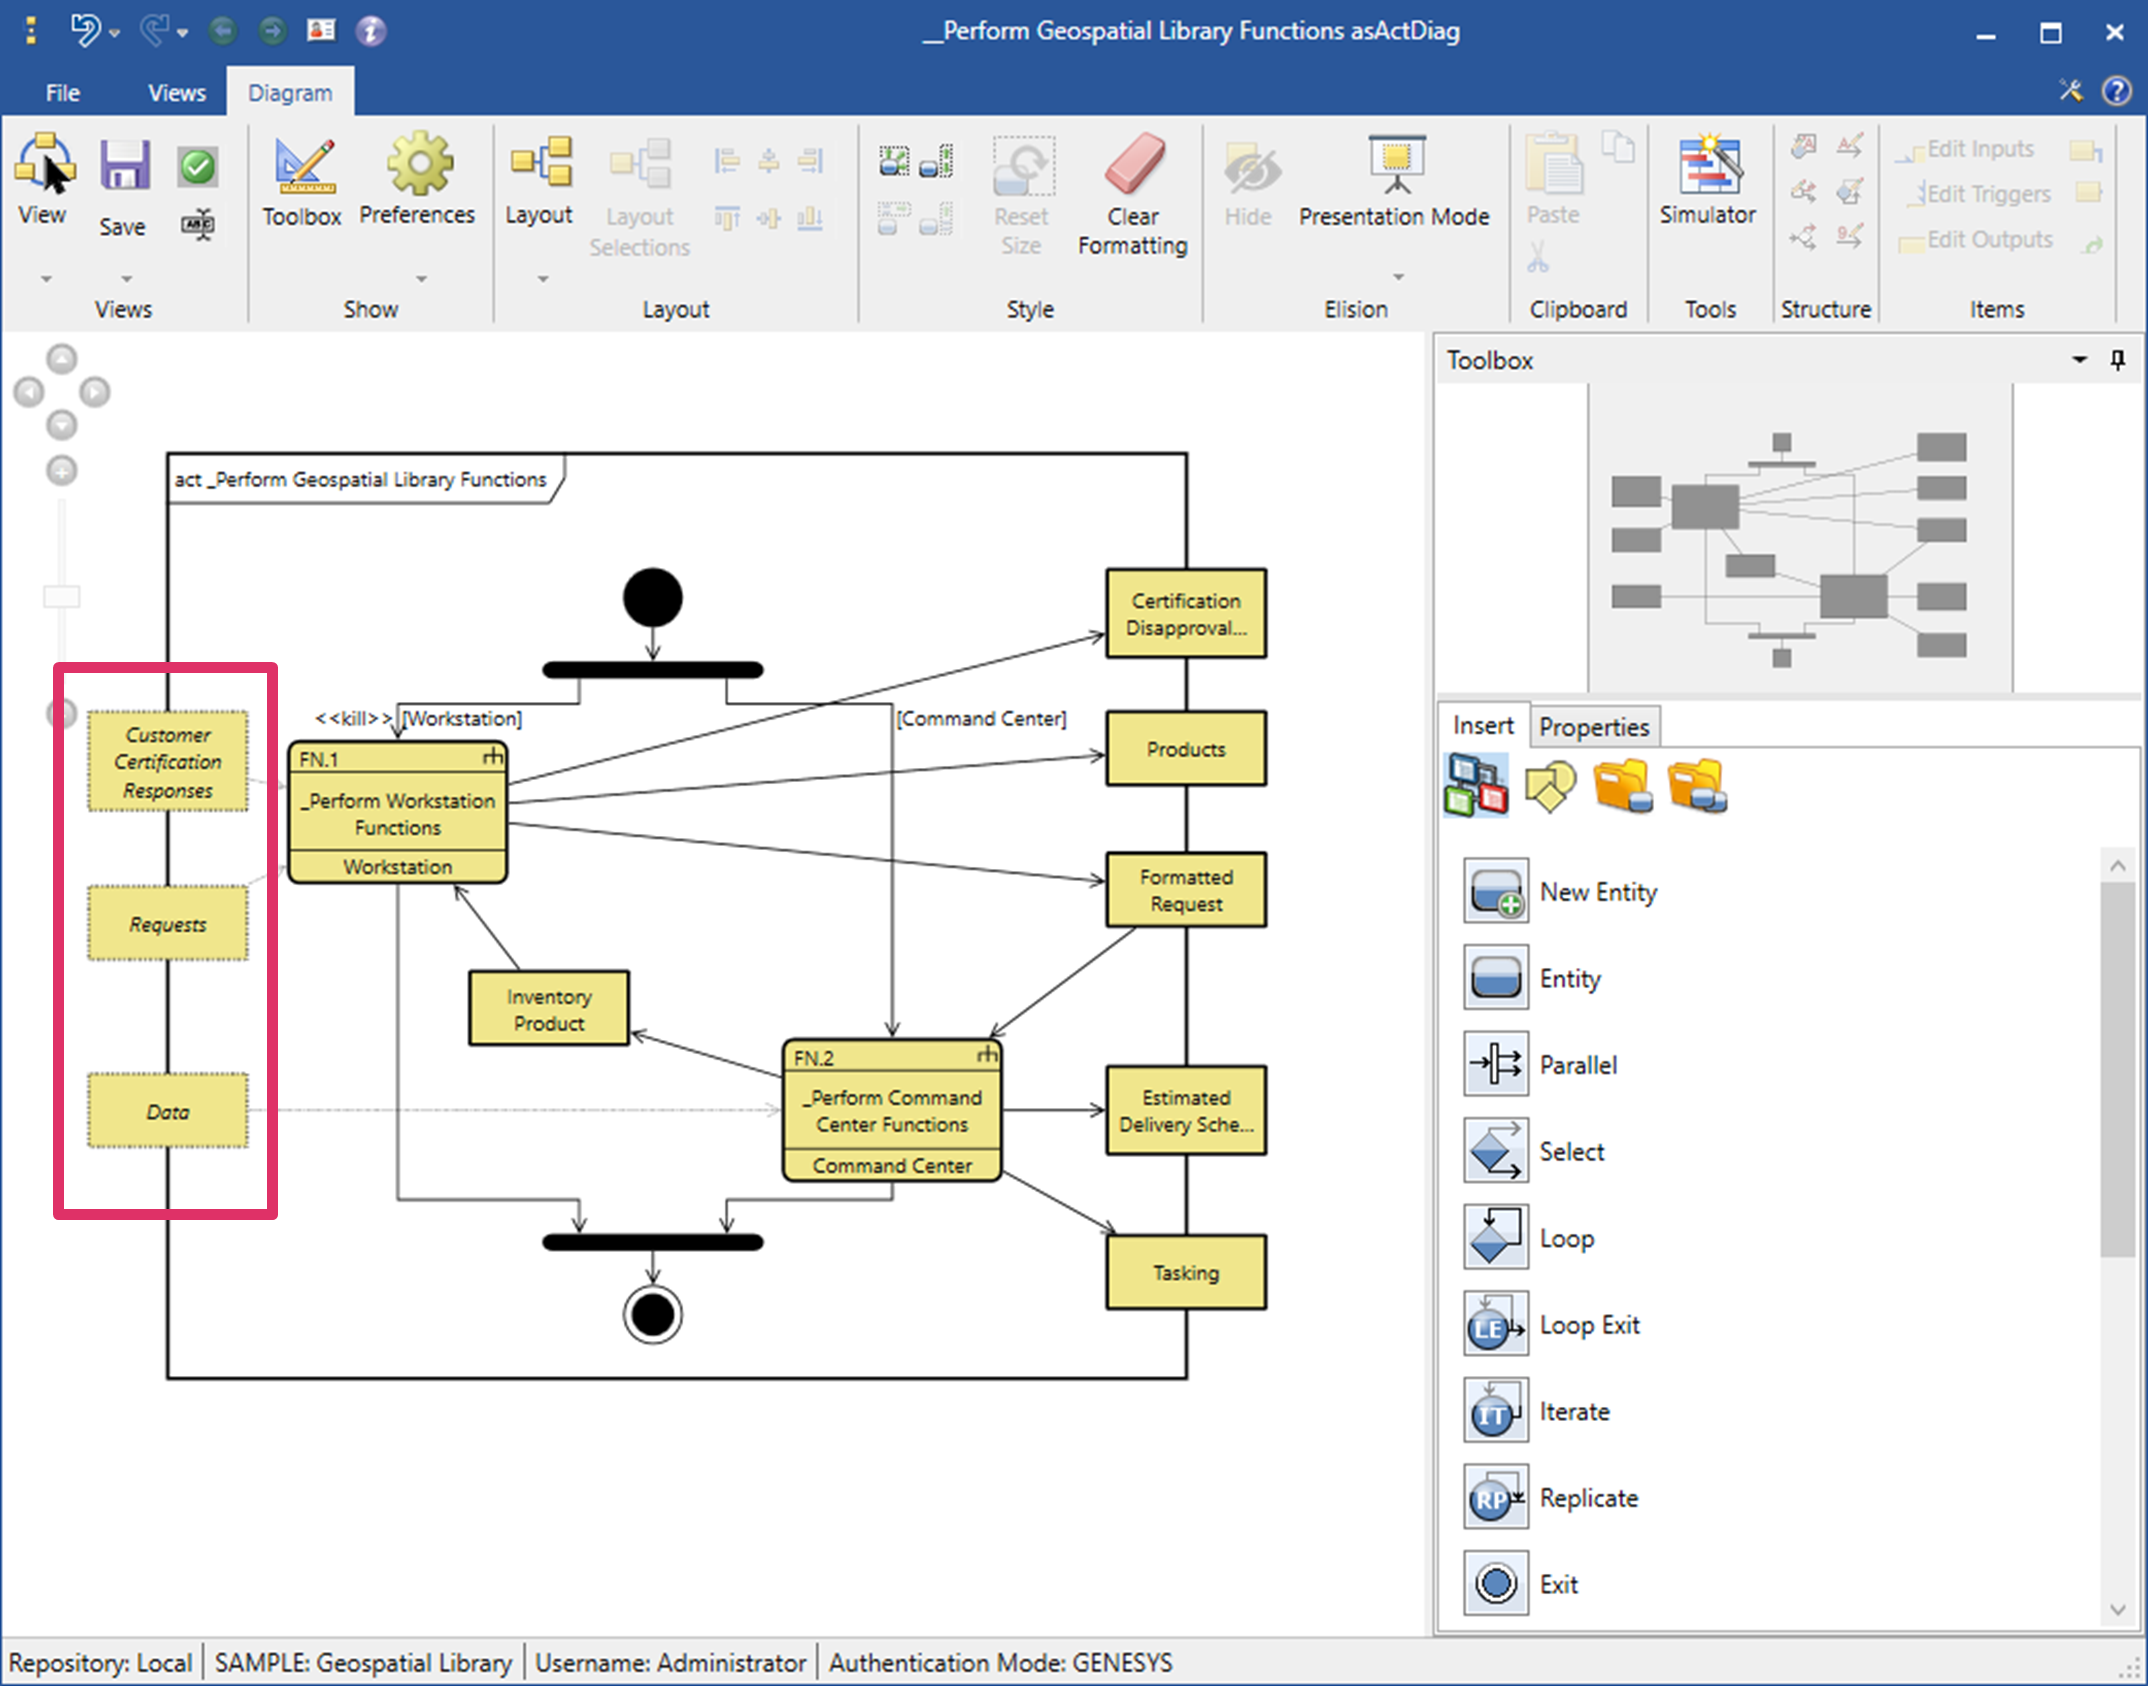Expand the View dropdown arrow
This screenshot has height=1686, width=2148.
point(46,279)
